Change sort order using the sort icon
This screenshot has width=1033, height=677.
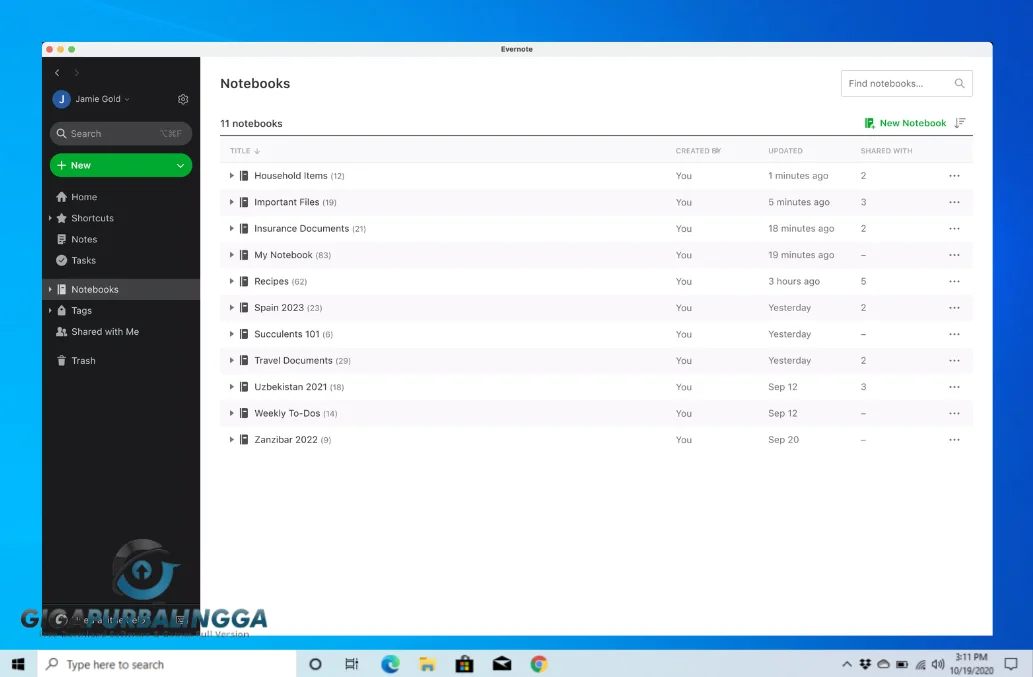[x=959, y=122]
